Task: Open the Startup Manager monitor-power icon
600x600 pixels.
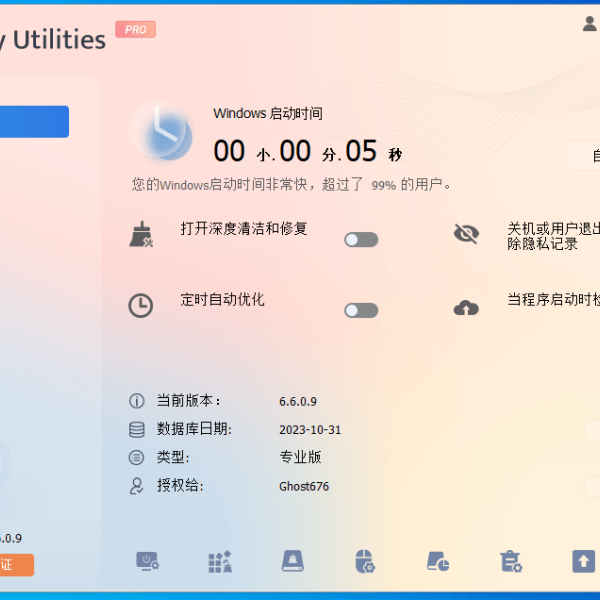Action: click(x=147, y=561)
